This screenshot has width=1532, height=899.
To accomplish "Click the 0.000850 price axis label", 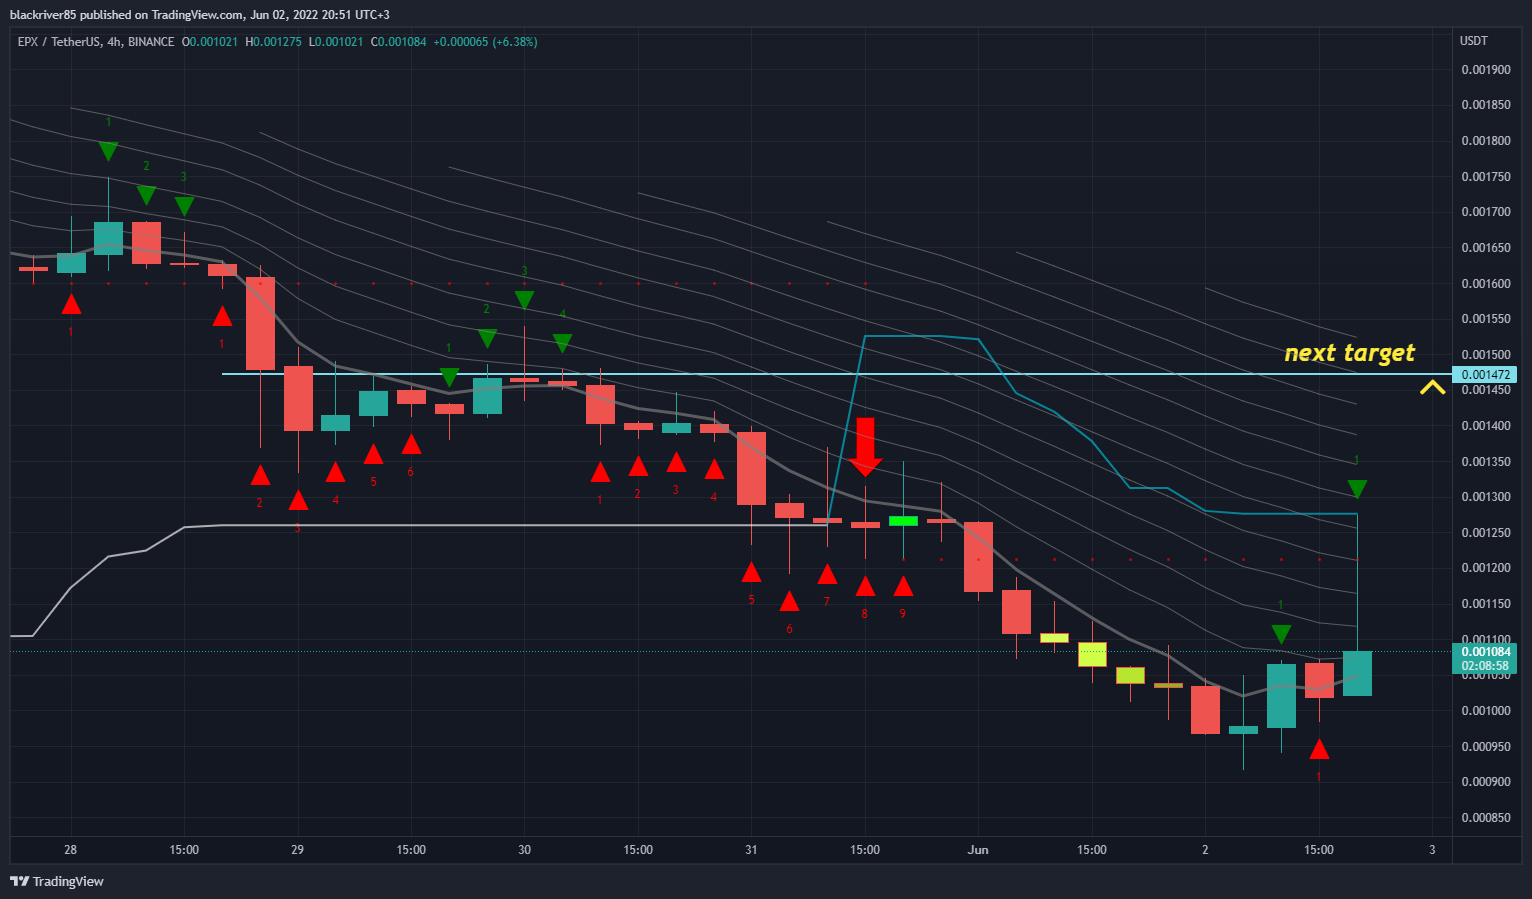I will [1486, 818].
